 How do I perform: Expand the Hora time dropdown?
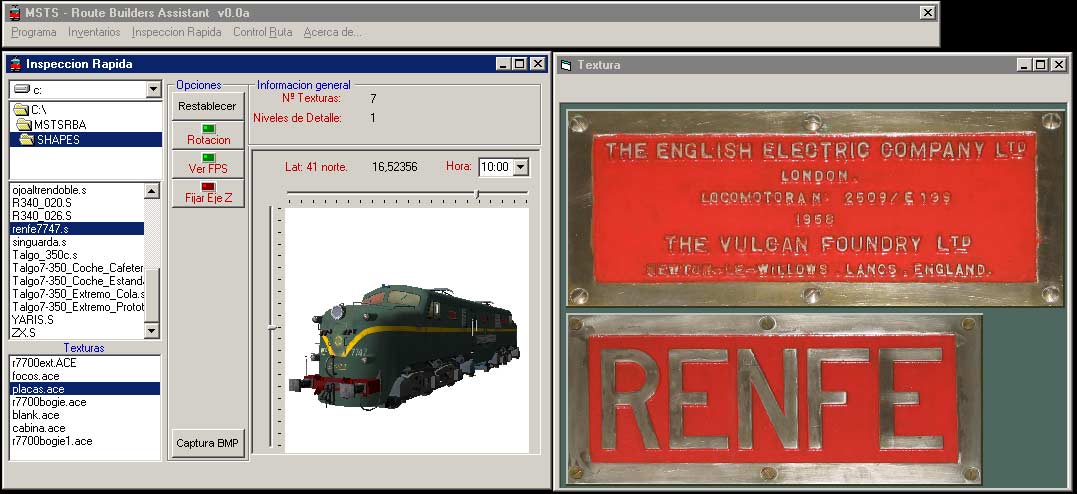(x=520, y=167)
